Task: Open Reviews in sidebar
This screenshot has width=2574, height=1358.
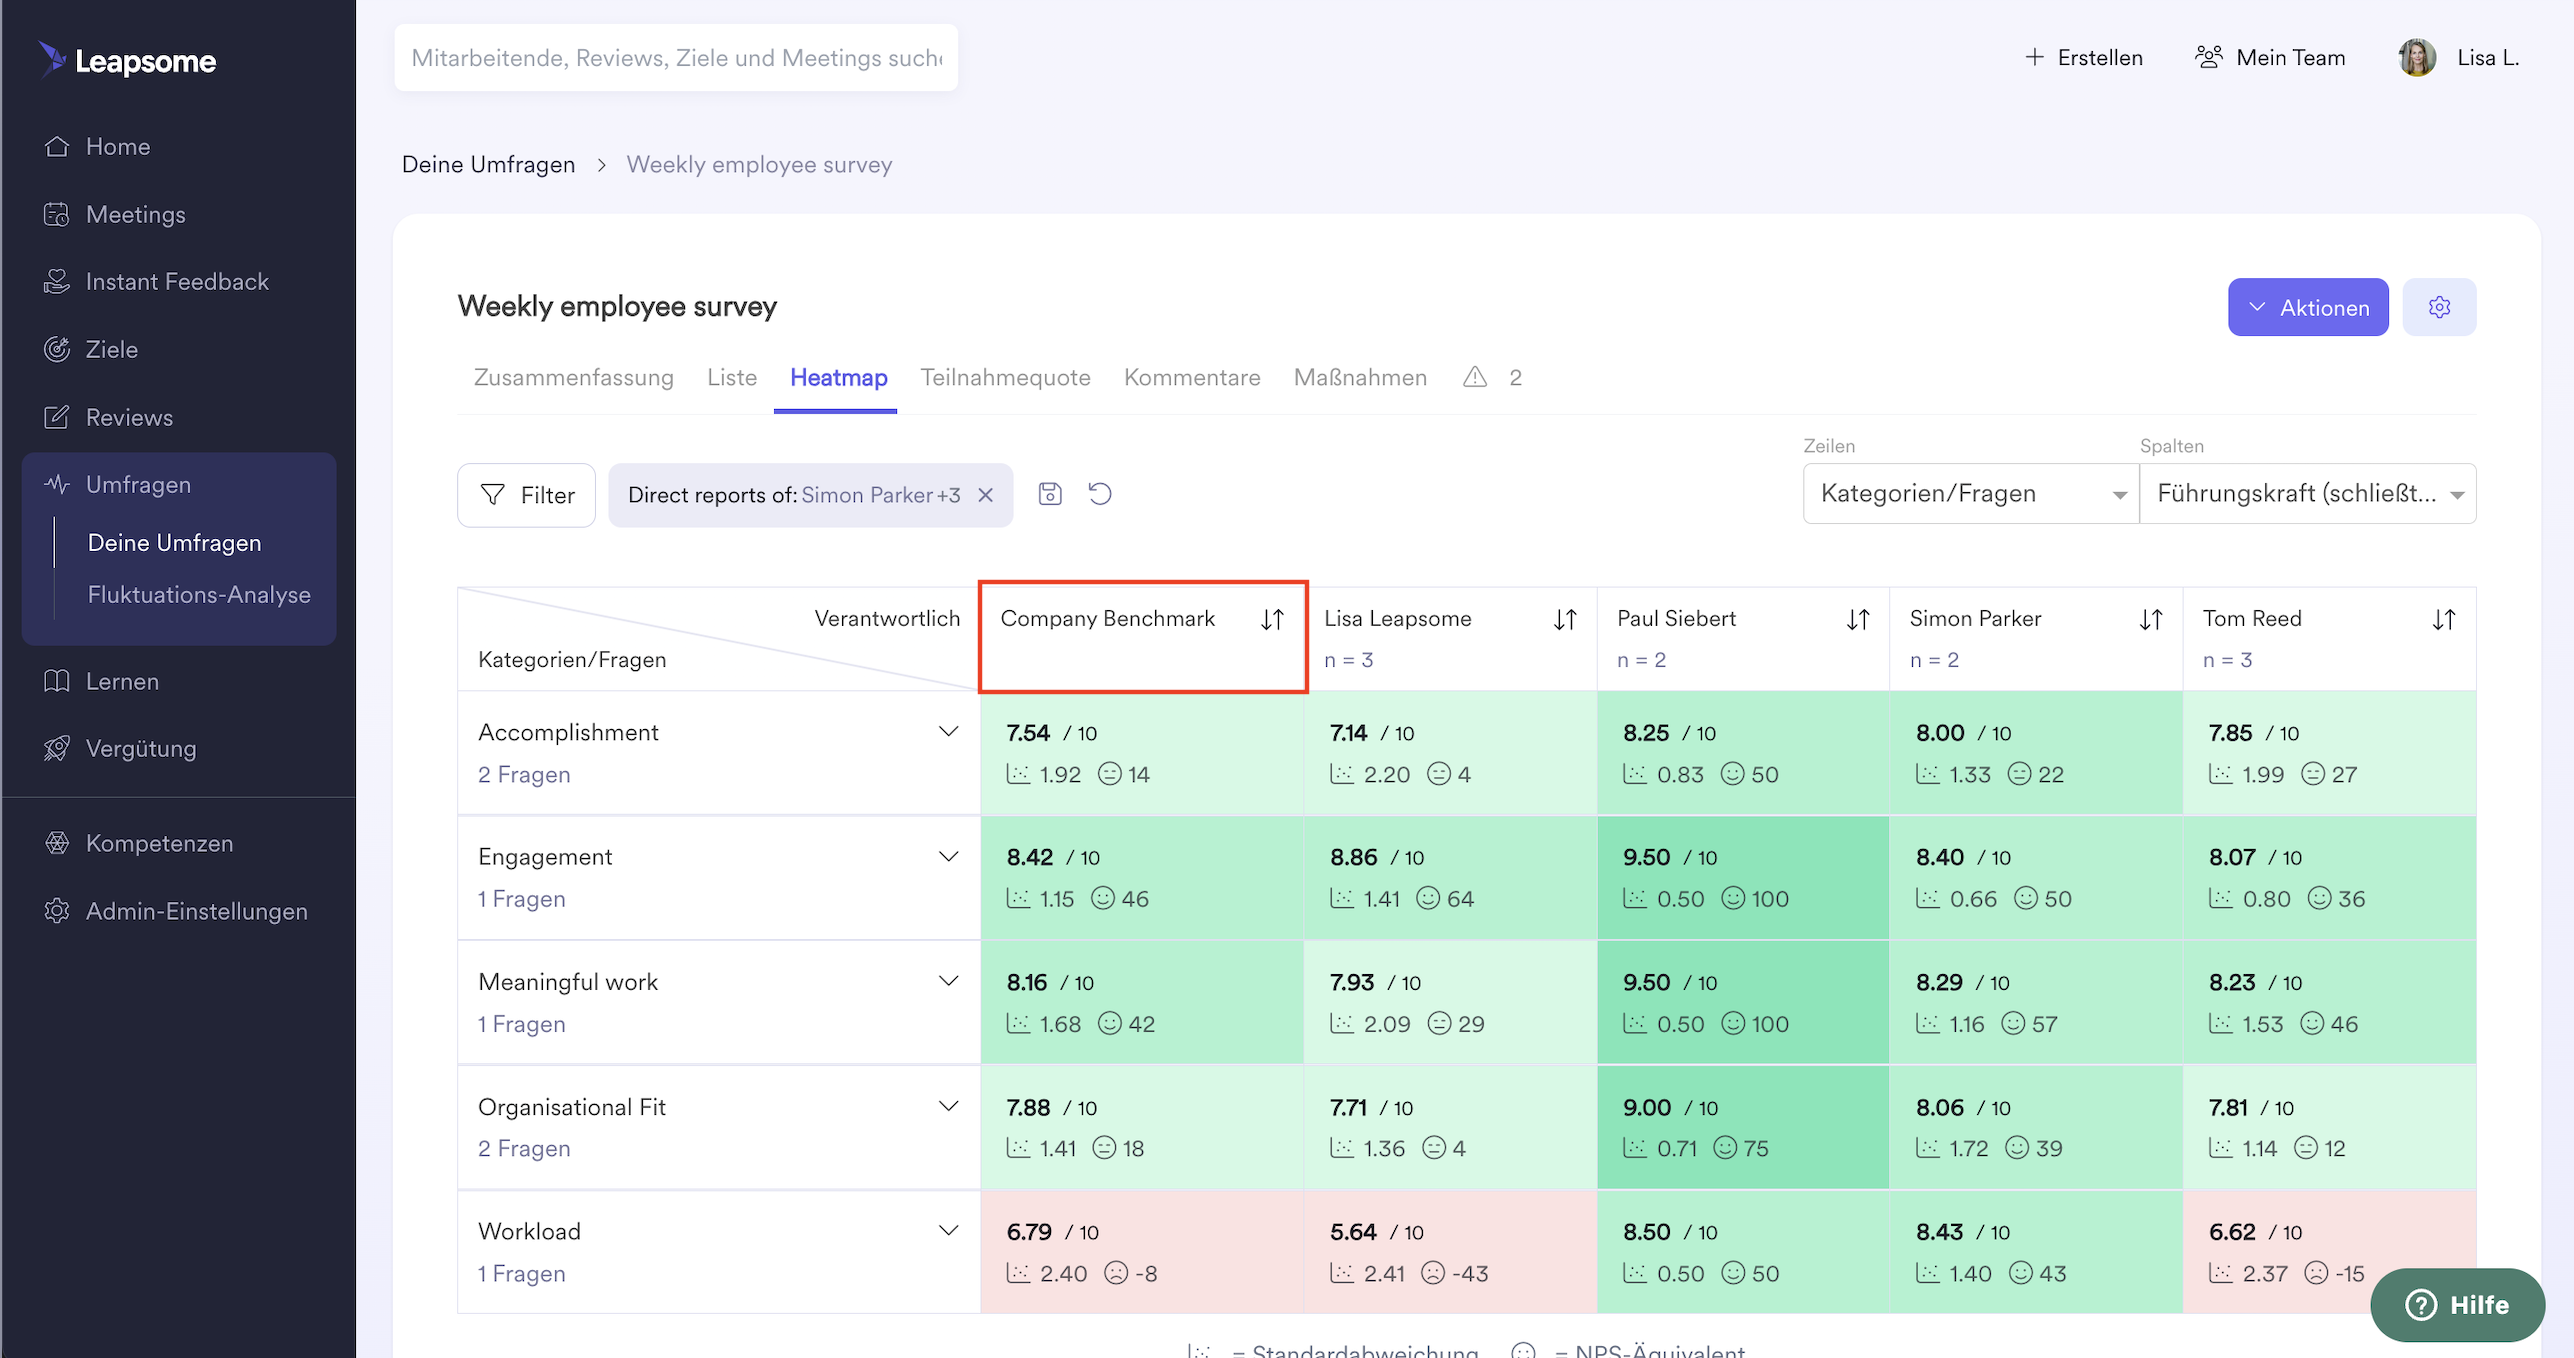Action: (108, 417)
